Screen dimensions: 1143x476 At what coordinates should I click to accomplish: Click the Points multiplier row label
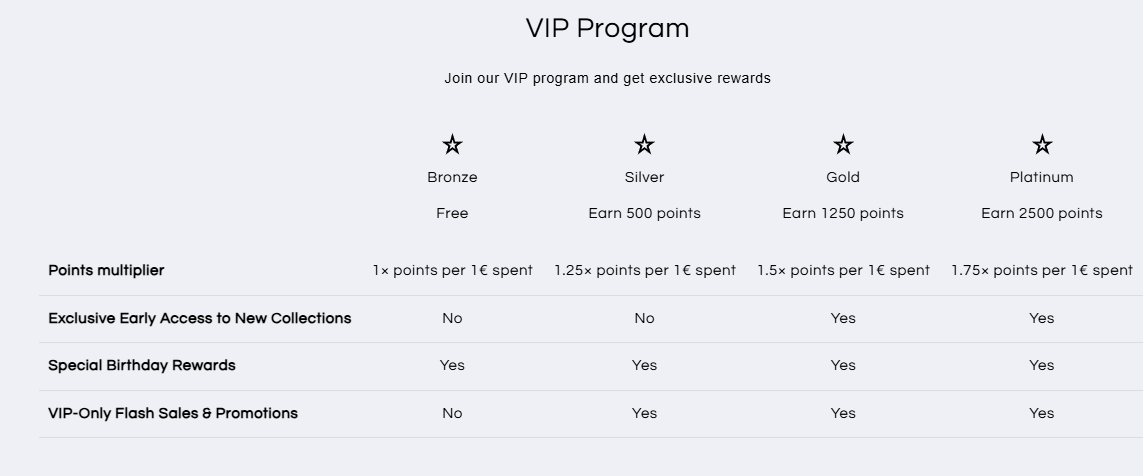pos(106,270)
